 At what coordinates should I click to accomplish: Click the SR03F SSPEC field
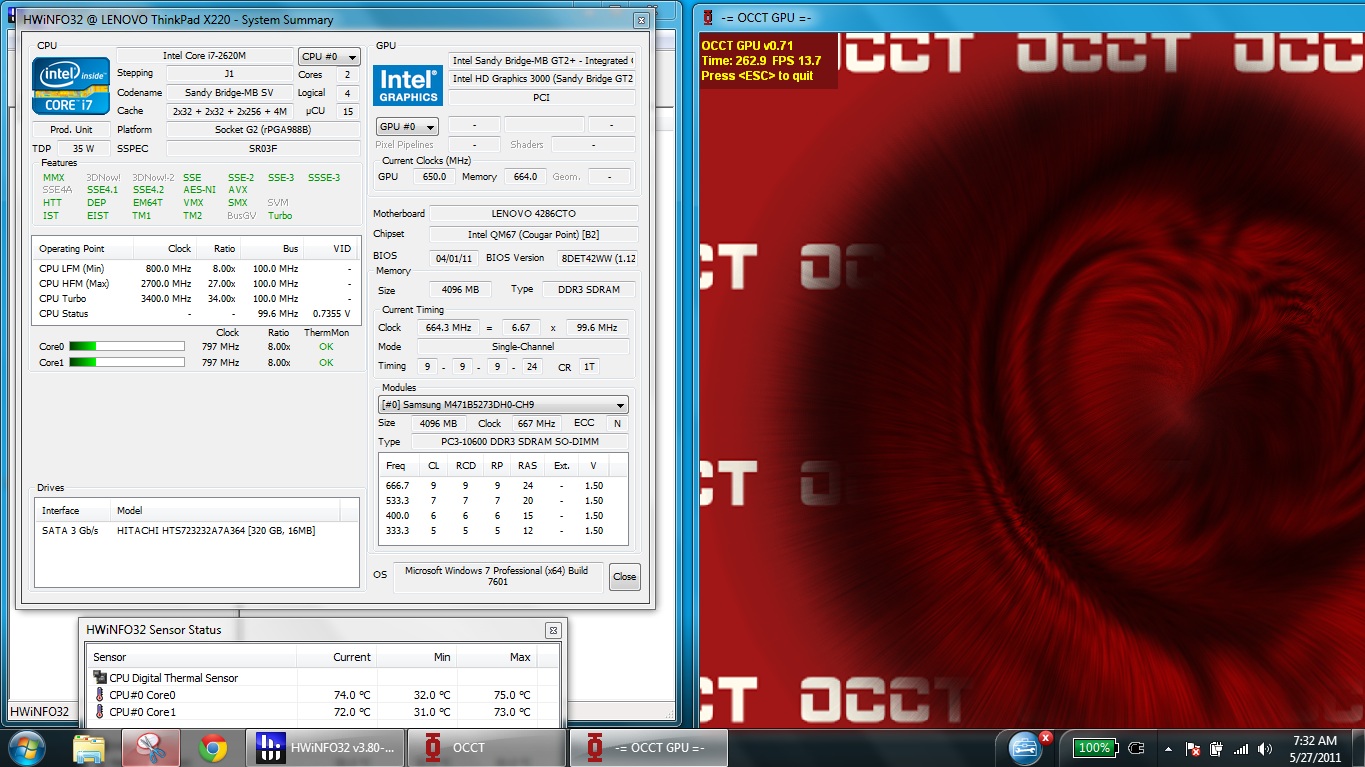(x=263, y=148)
